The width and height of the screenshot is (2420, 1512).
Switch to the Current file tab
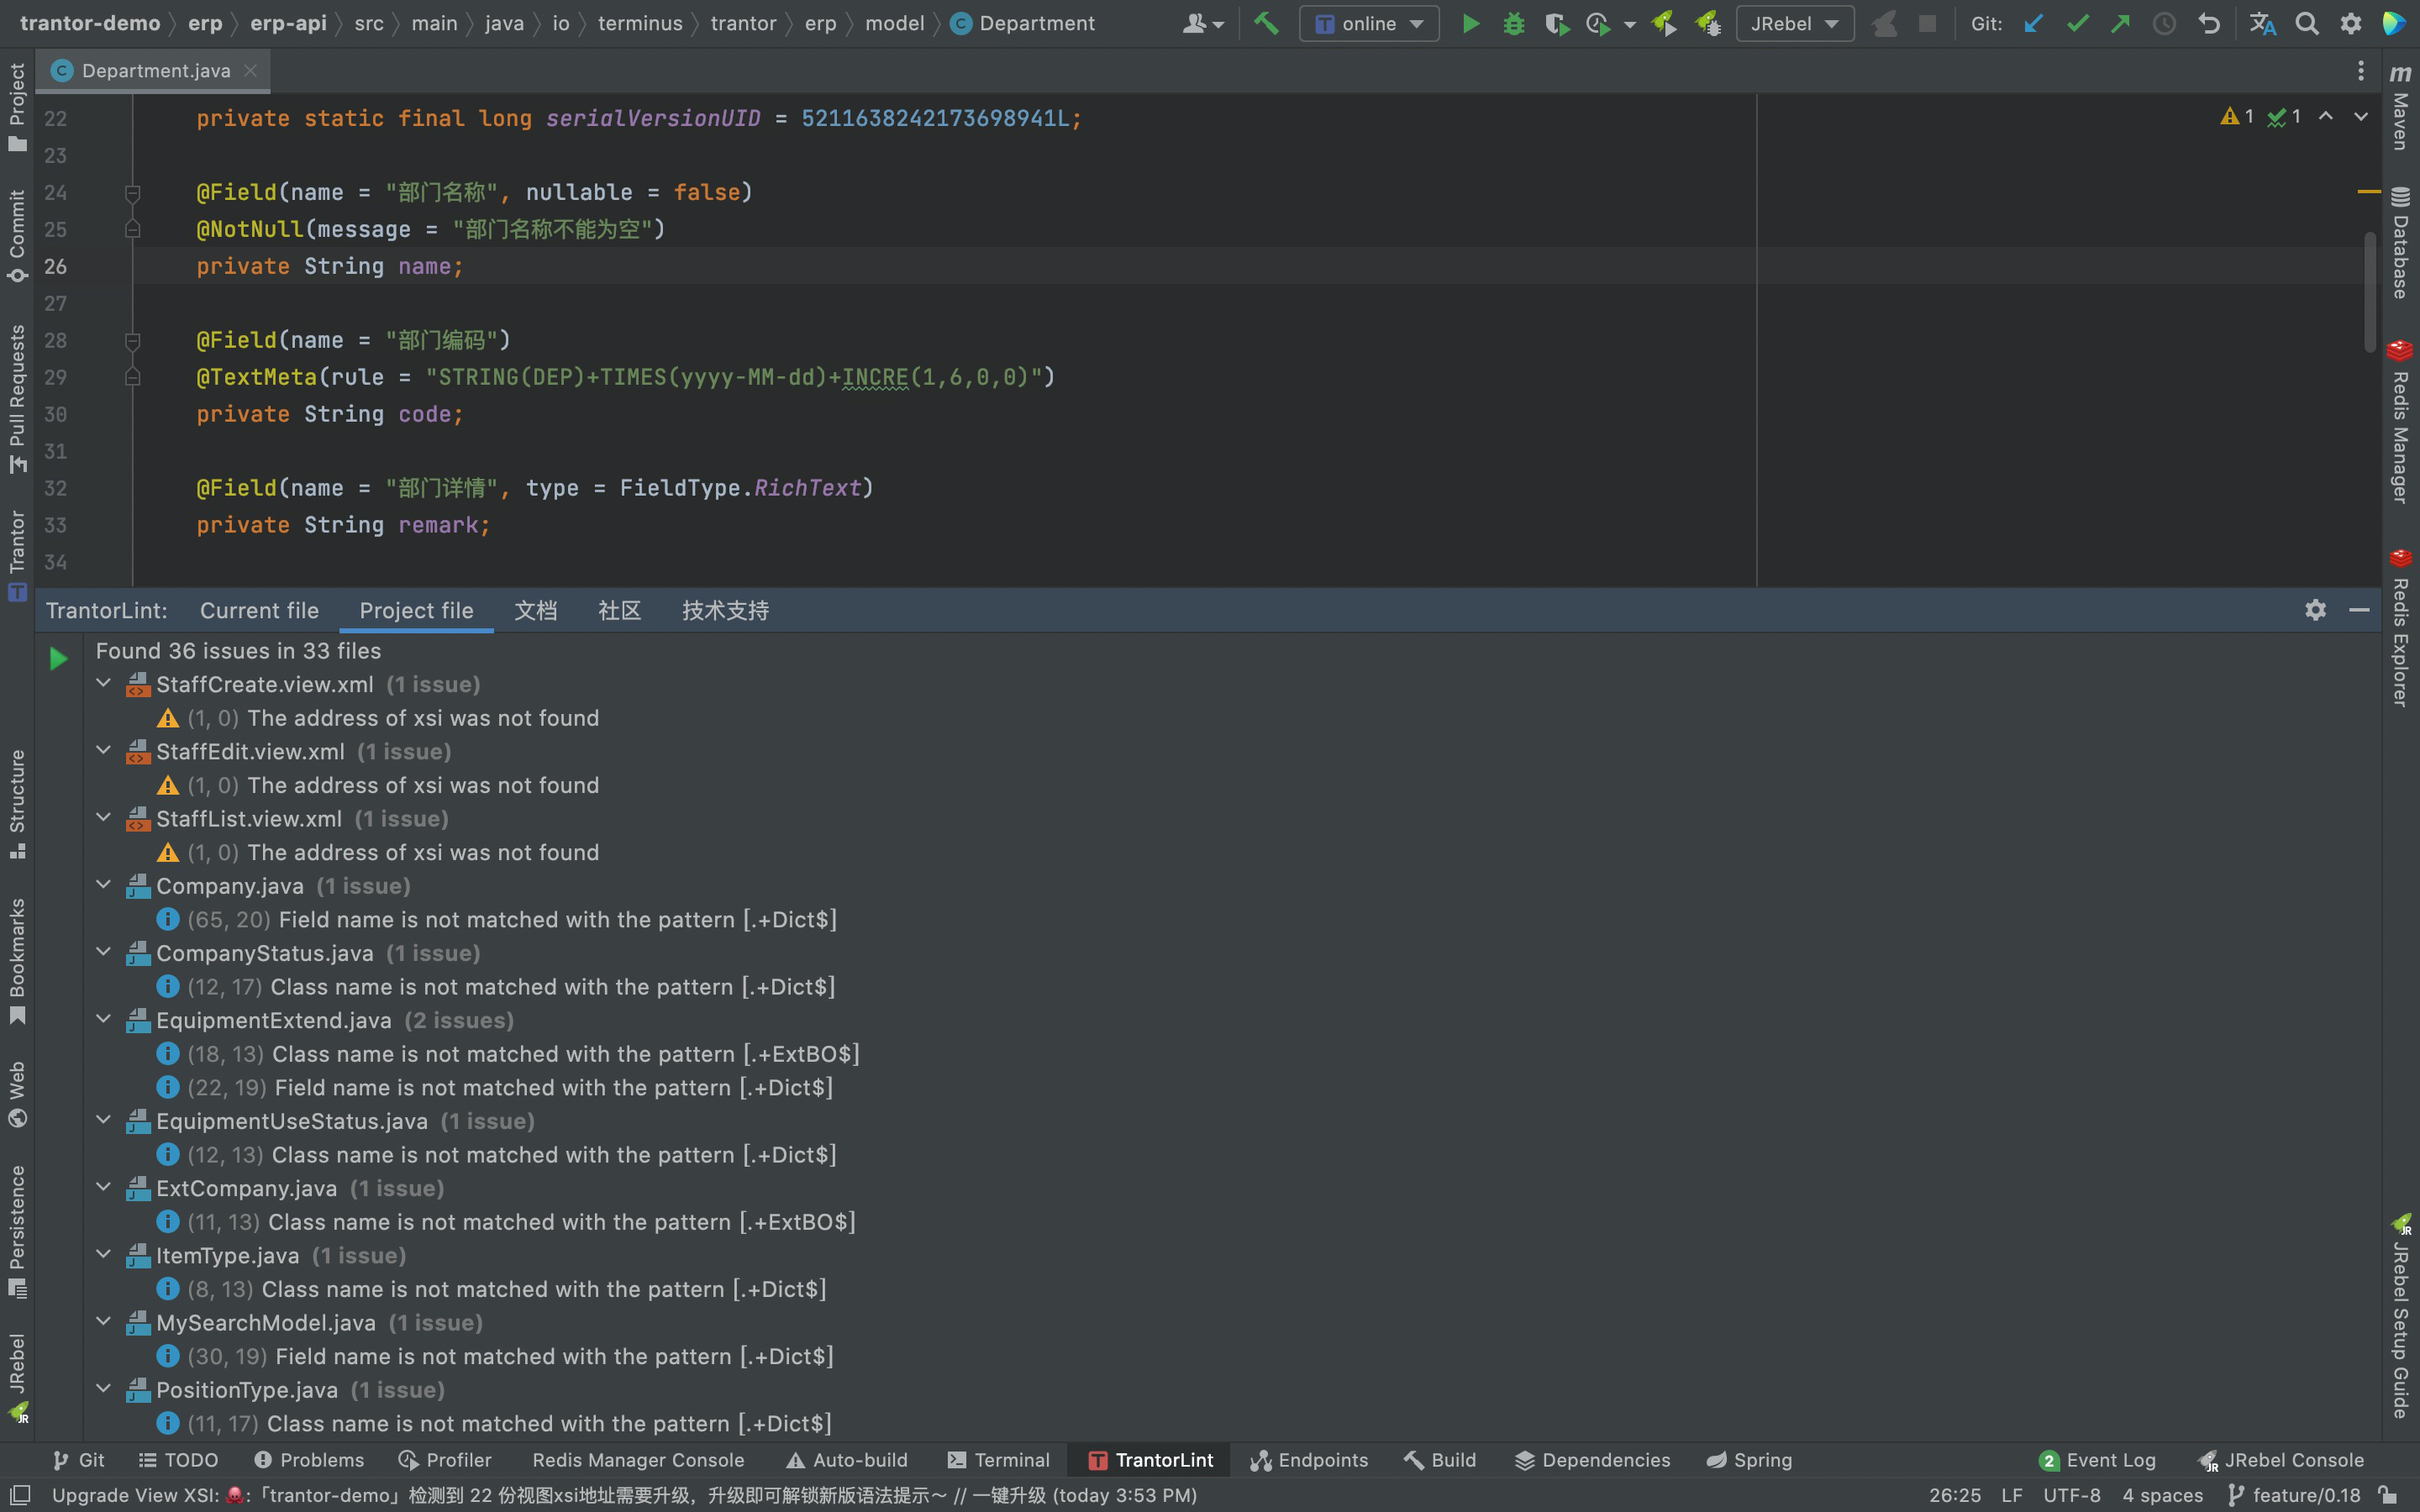pyautogui.click(x=259, y=610)
